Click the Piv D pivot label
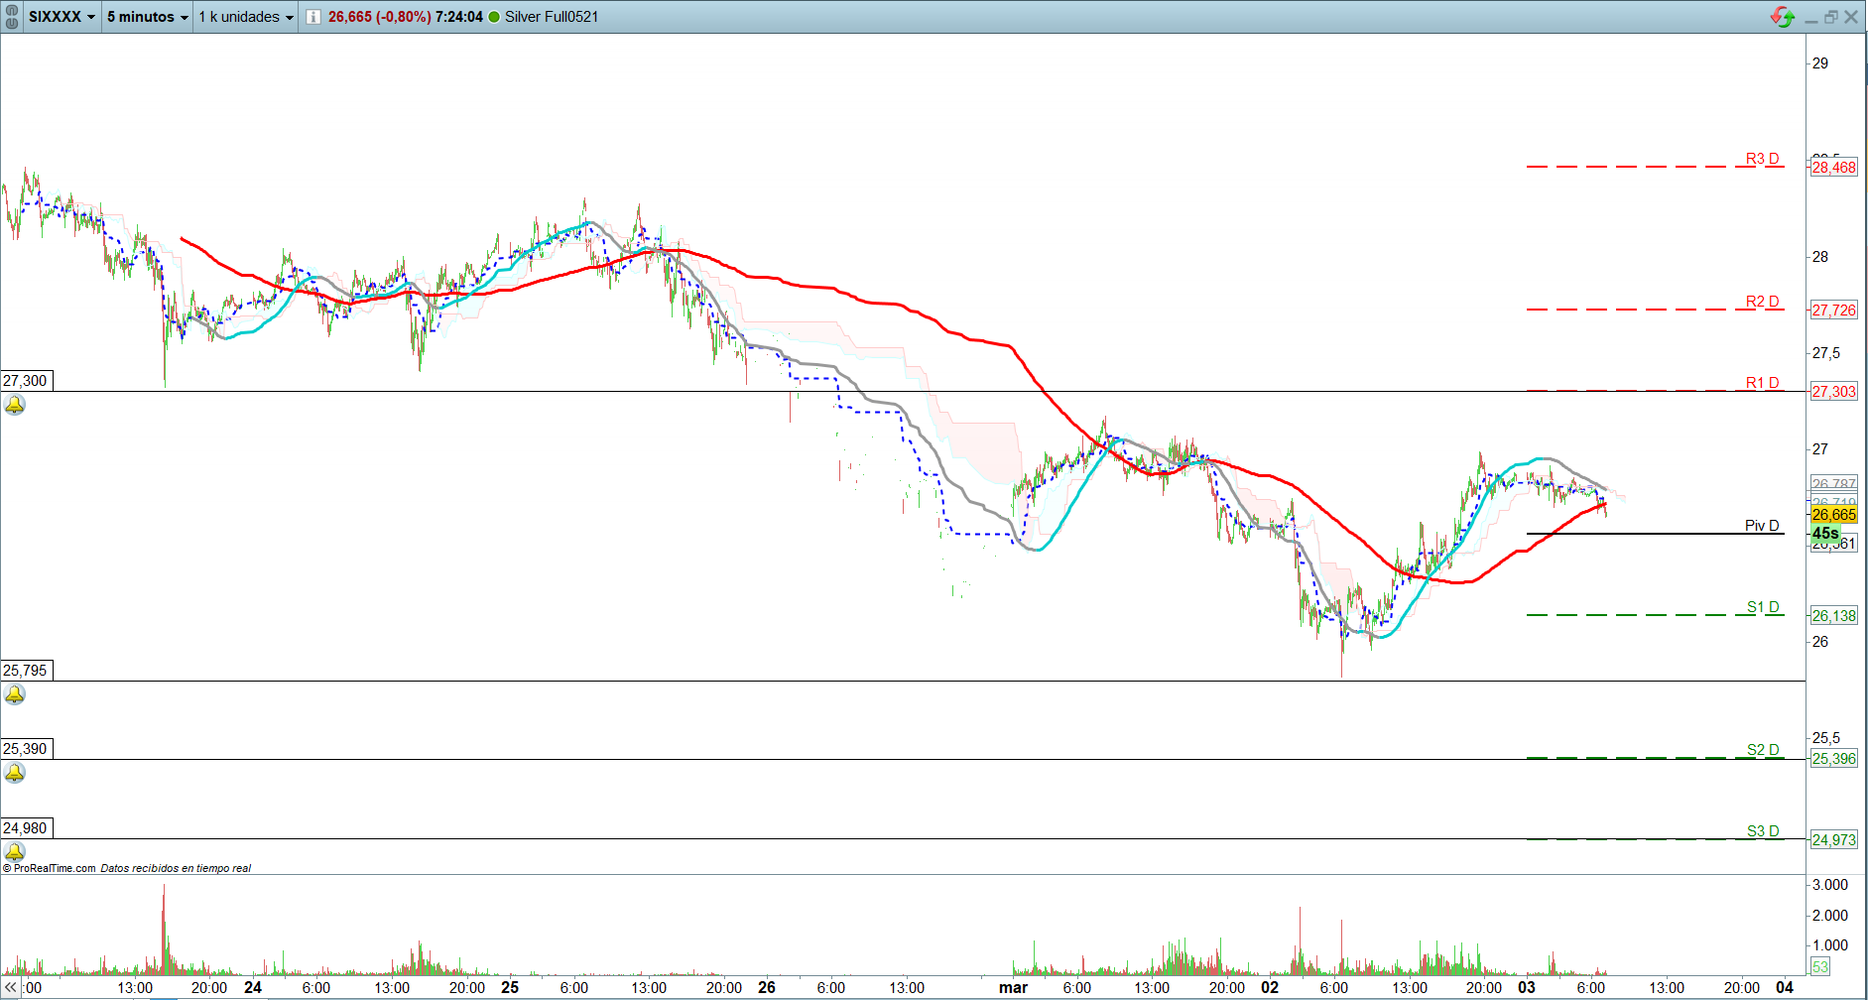1868x1000 pixels. pos(1762,526)
